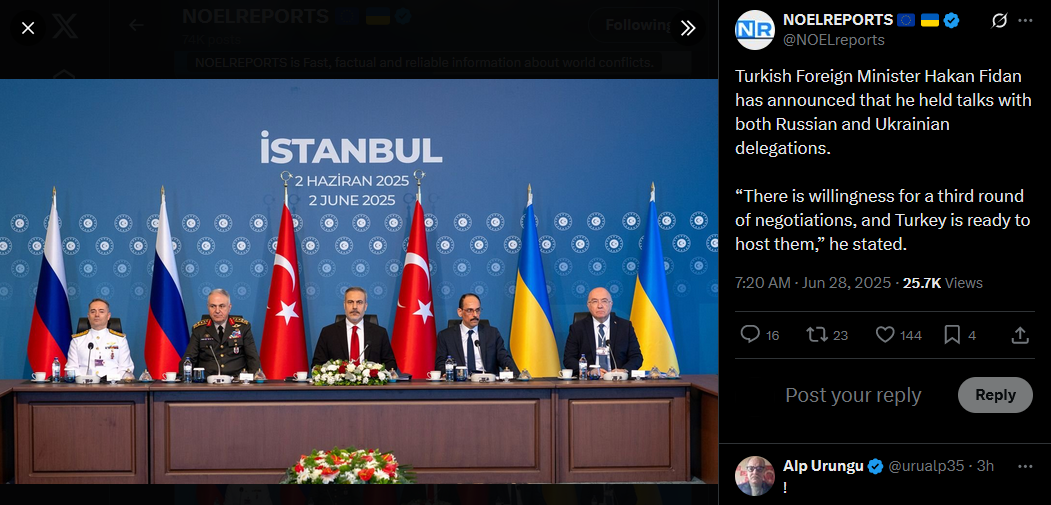Click the Following button behind the overlay
The image size is (1051, 505).
(x=637, y=25)
